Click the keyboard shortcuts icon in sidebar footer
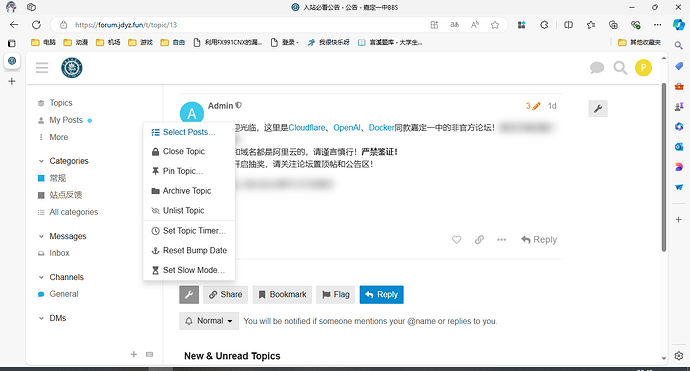Screen dimensions: 690x371 coord(150,354)
